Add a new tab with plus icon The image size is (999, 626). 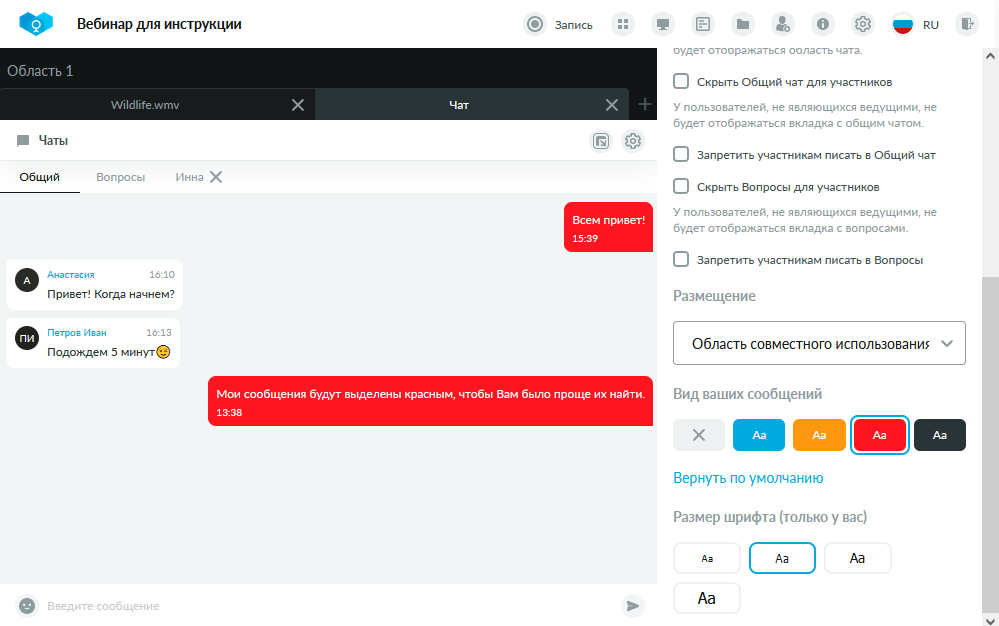pos(645,104)
